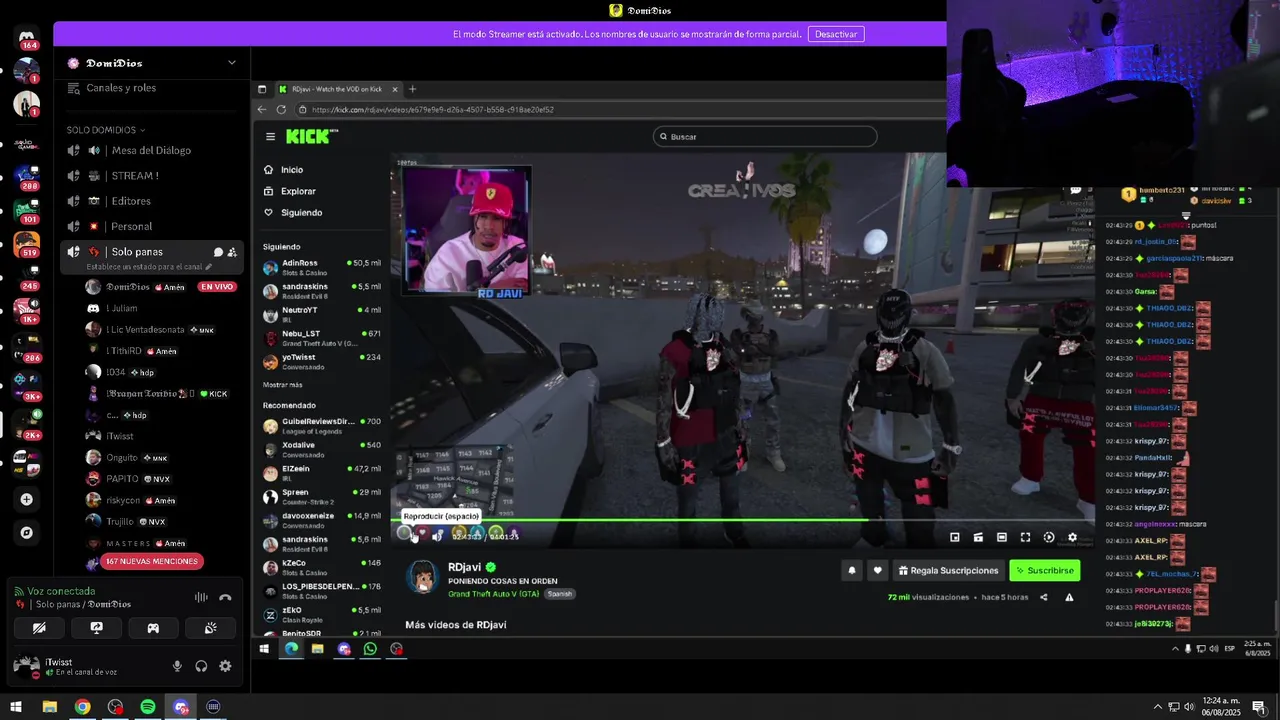
Task: Enter fullscreen on Kick player
Action: coord(1025,537)
